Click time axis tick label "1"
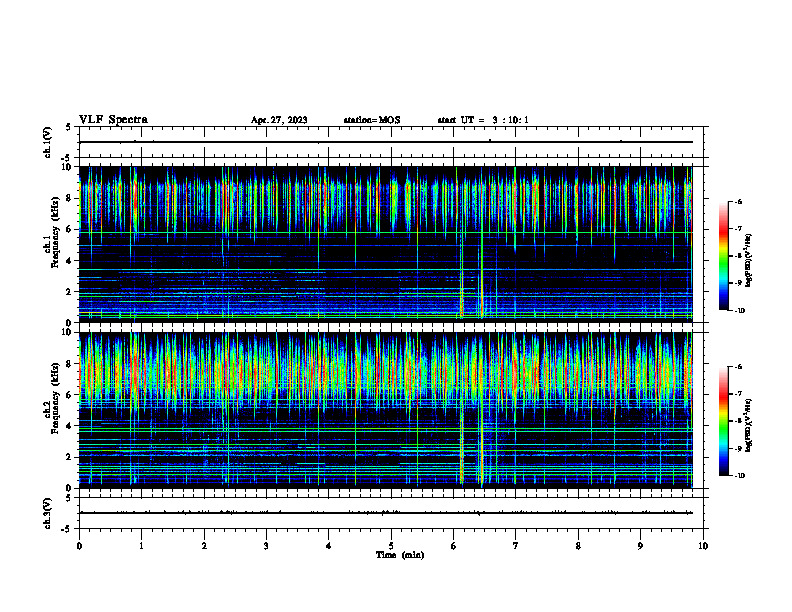The width and height of the screenshot is (792, 612). [x=141, y=546]
